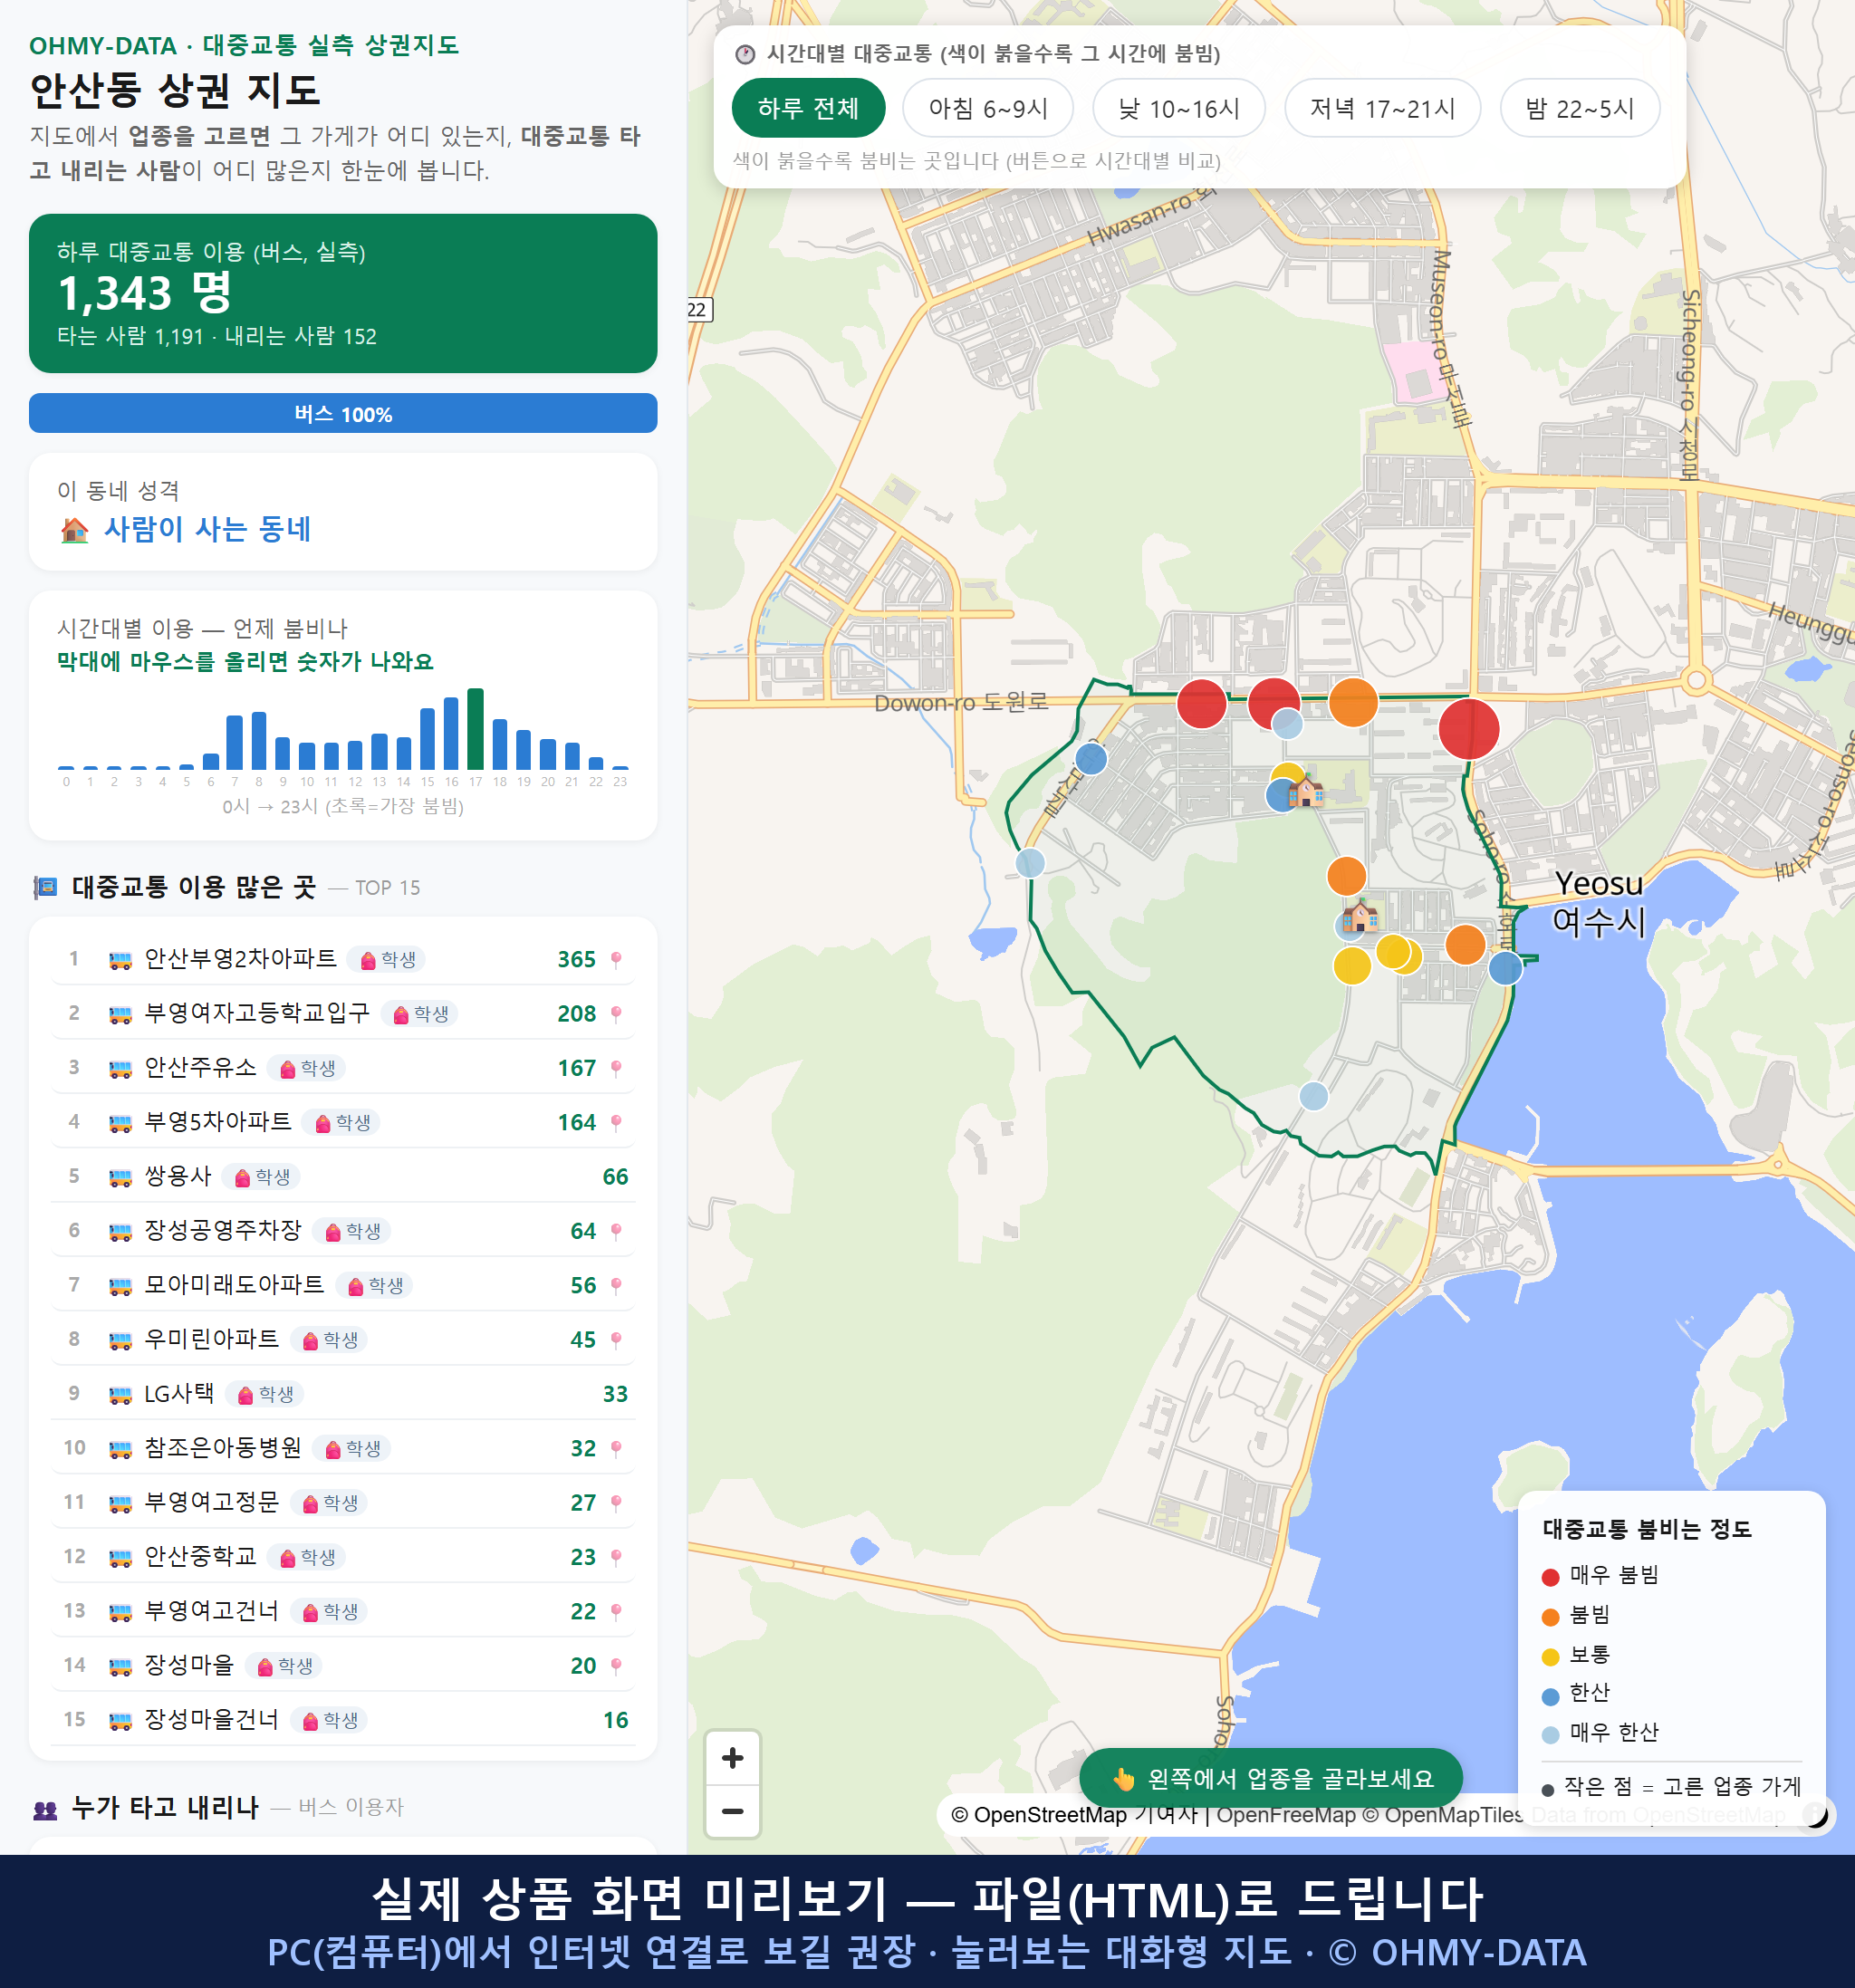Click the 학생 tag on 안산주유소 row
This screenshot has height=1988, width=1855.
tap(307, 1068)
